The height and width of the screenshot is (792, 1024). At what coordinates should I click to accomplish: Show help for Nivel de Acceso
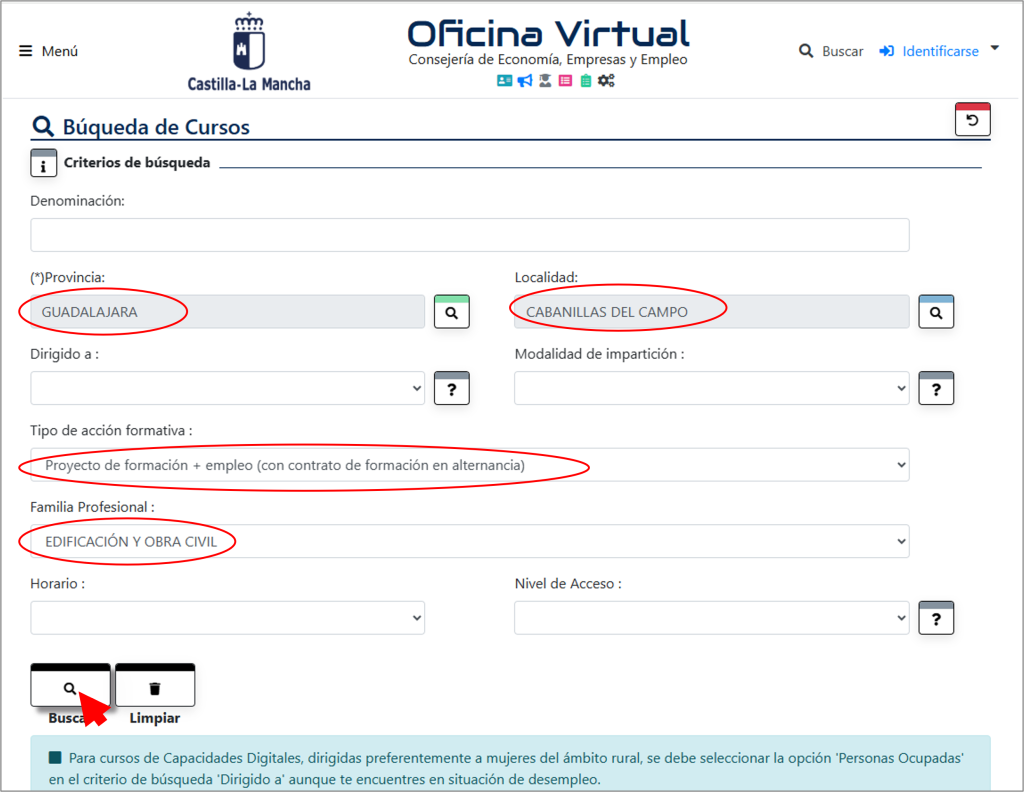936,619
